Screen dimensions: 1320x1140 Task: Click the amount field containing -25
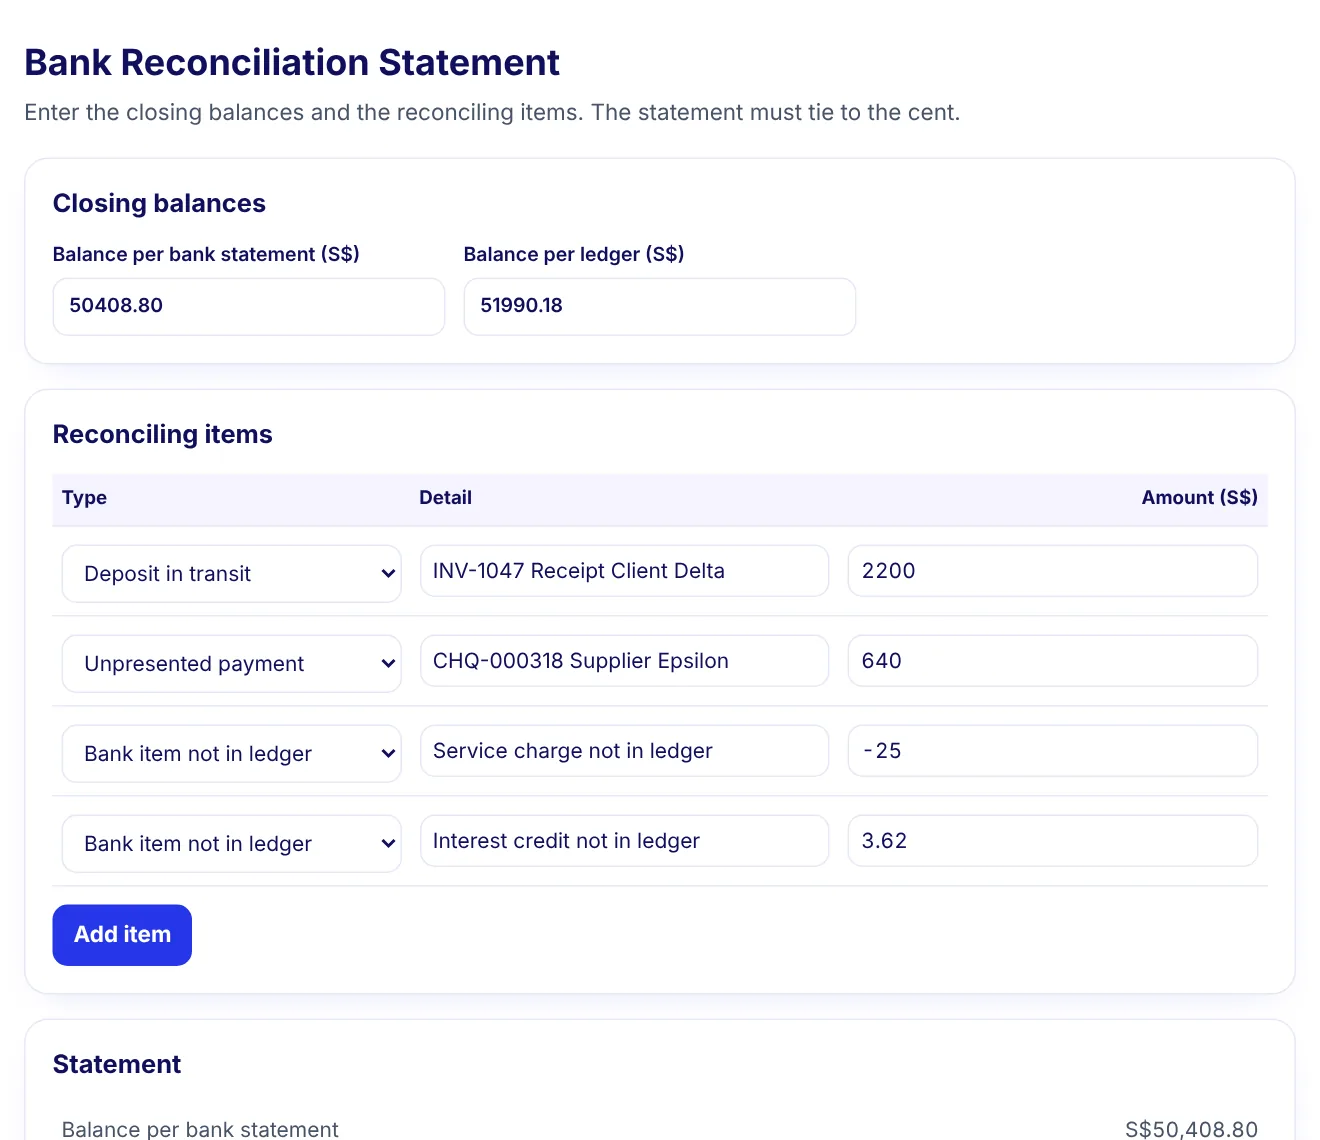[x=1052, y=750]
